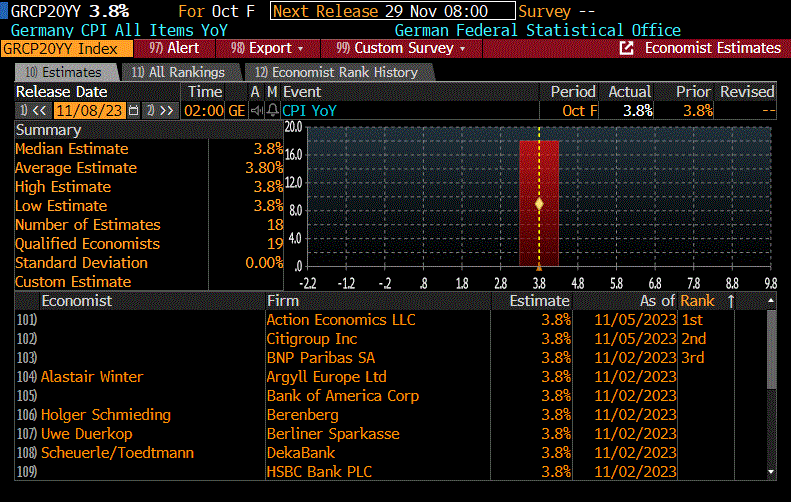Select the Bank of America Corp row
The height and width of the screenshot is (502, 791).
(x=390, y=396)
